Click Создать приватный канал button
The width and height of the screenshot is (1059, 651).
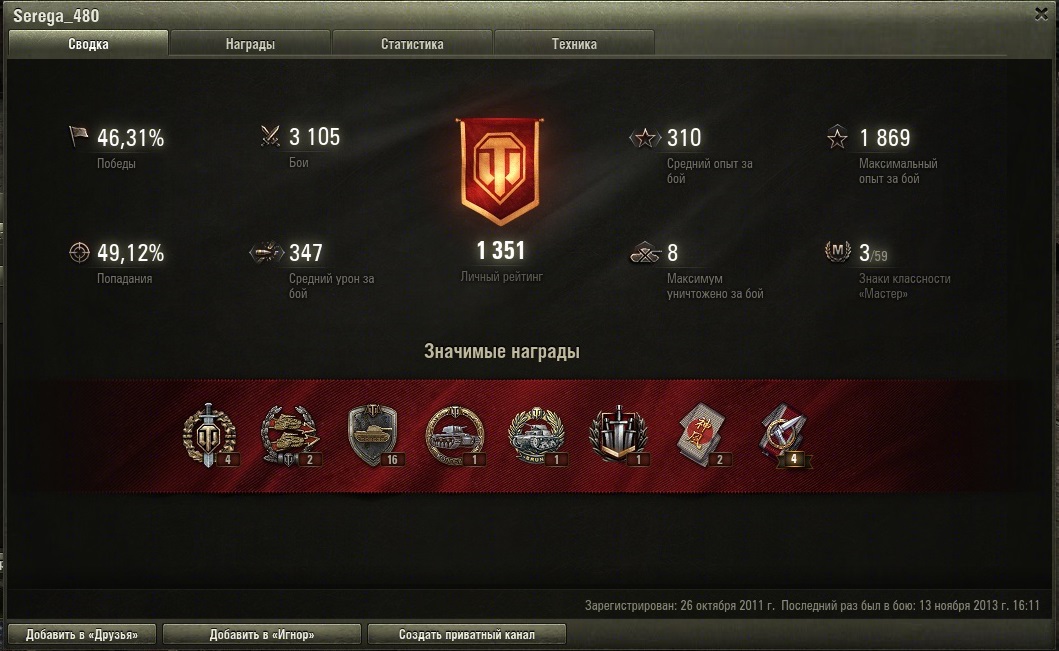click(467, 635)
